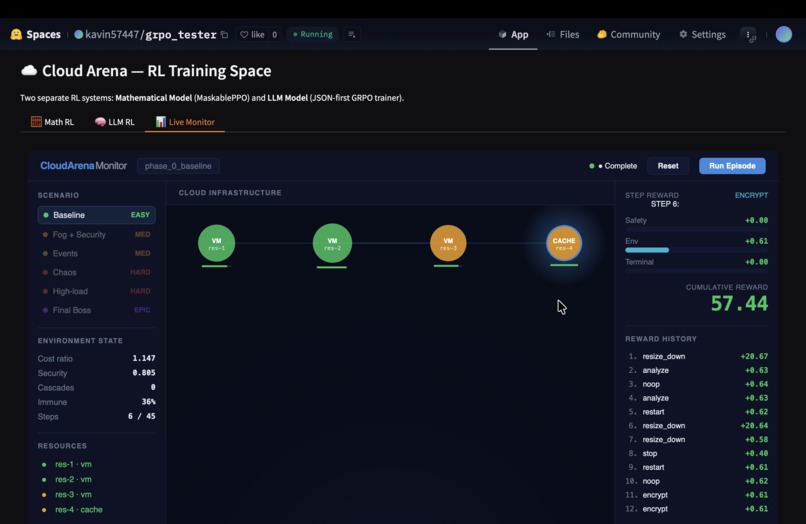806x524 pixels.
Task: Click the like count 0
Action: [x=274, y=34]
